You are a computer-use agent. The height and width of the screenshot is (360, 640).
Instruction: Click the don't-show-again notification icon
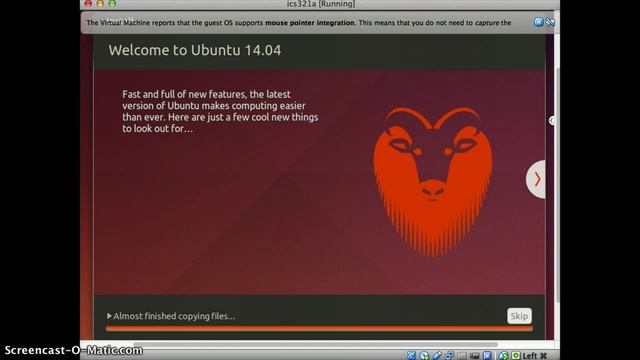coord(550,22)
